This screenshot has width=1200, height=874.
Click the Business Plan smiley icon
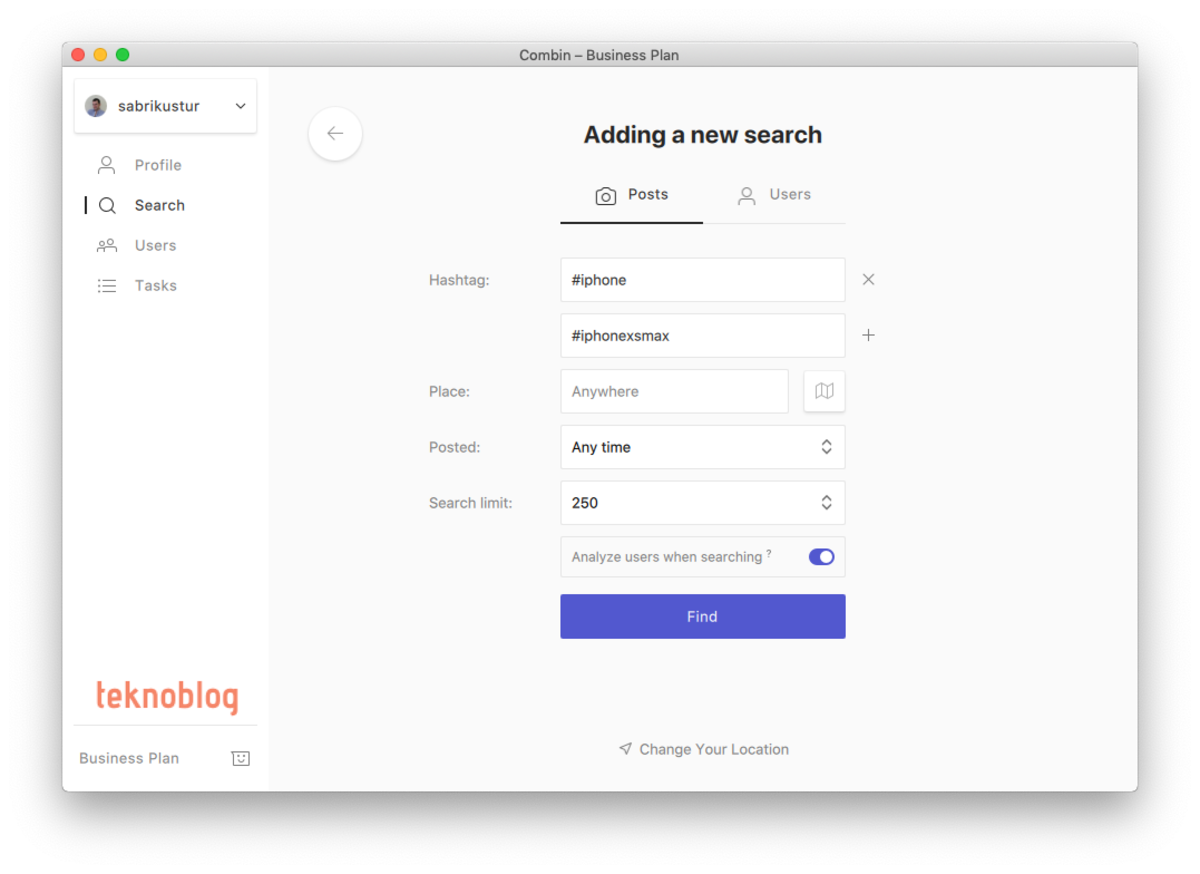pyautogui.click(x=240, y=758)
